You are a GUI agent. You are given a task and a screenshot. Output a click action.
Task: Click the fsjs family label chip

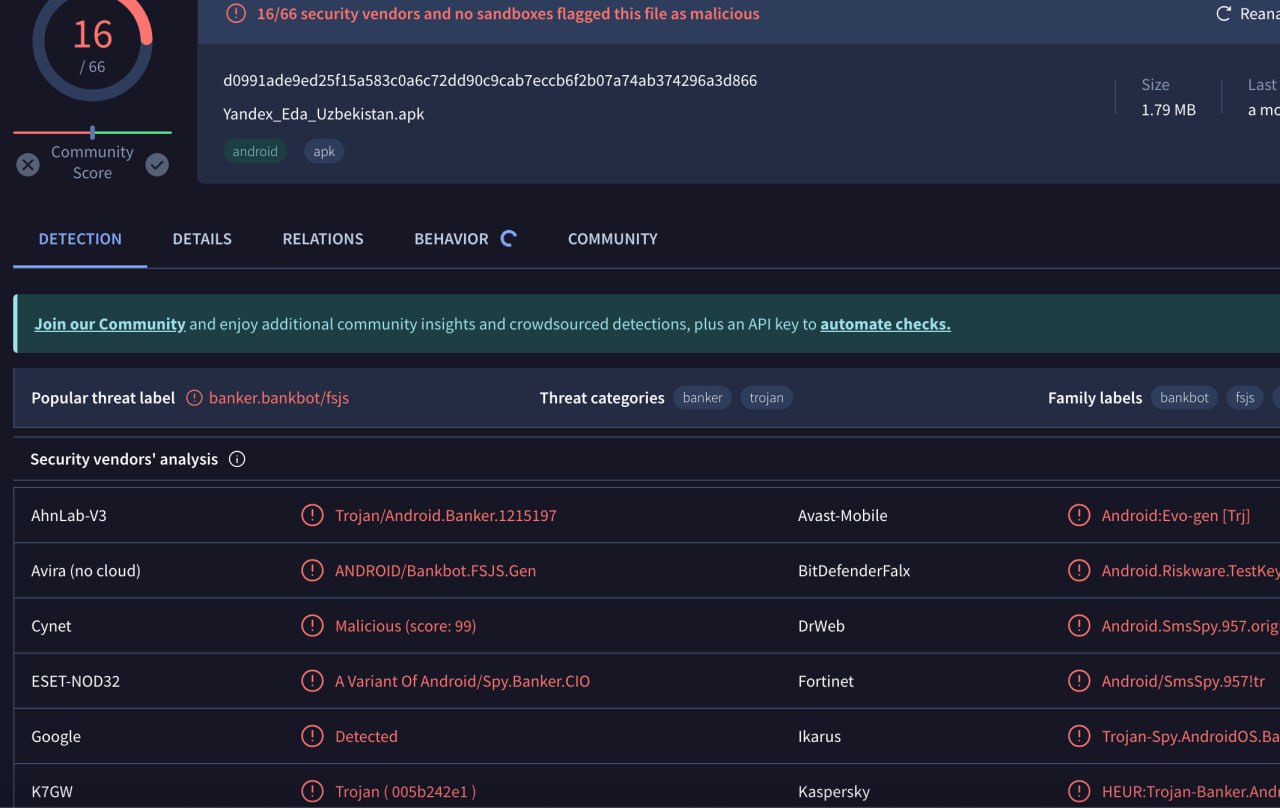(x=1245, y=397)
